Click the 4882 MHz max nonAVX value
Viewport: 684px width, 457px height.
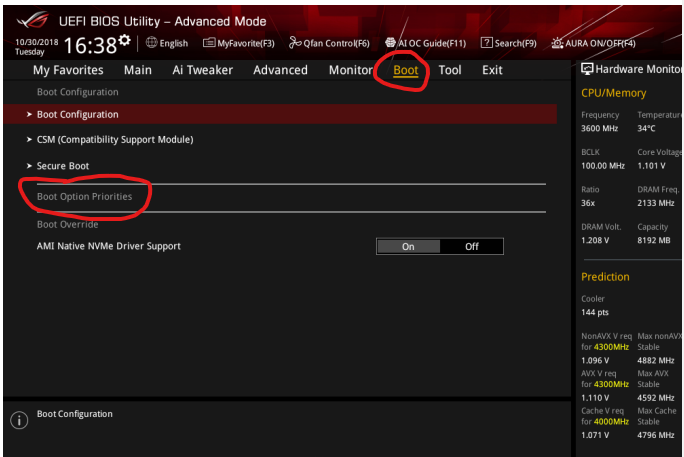pos(656,361)
